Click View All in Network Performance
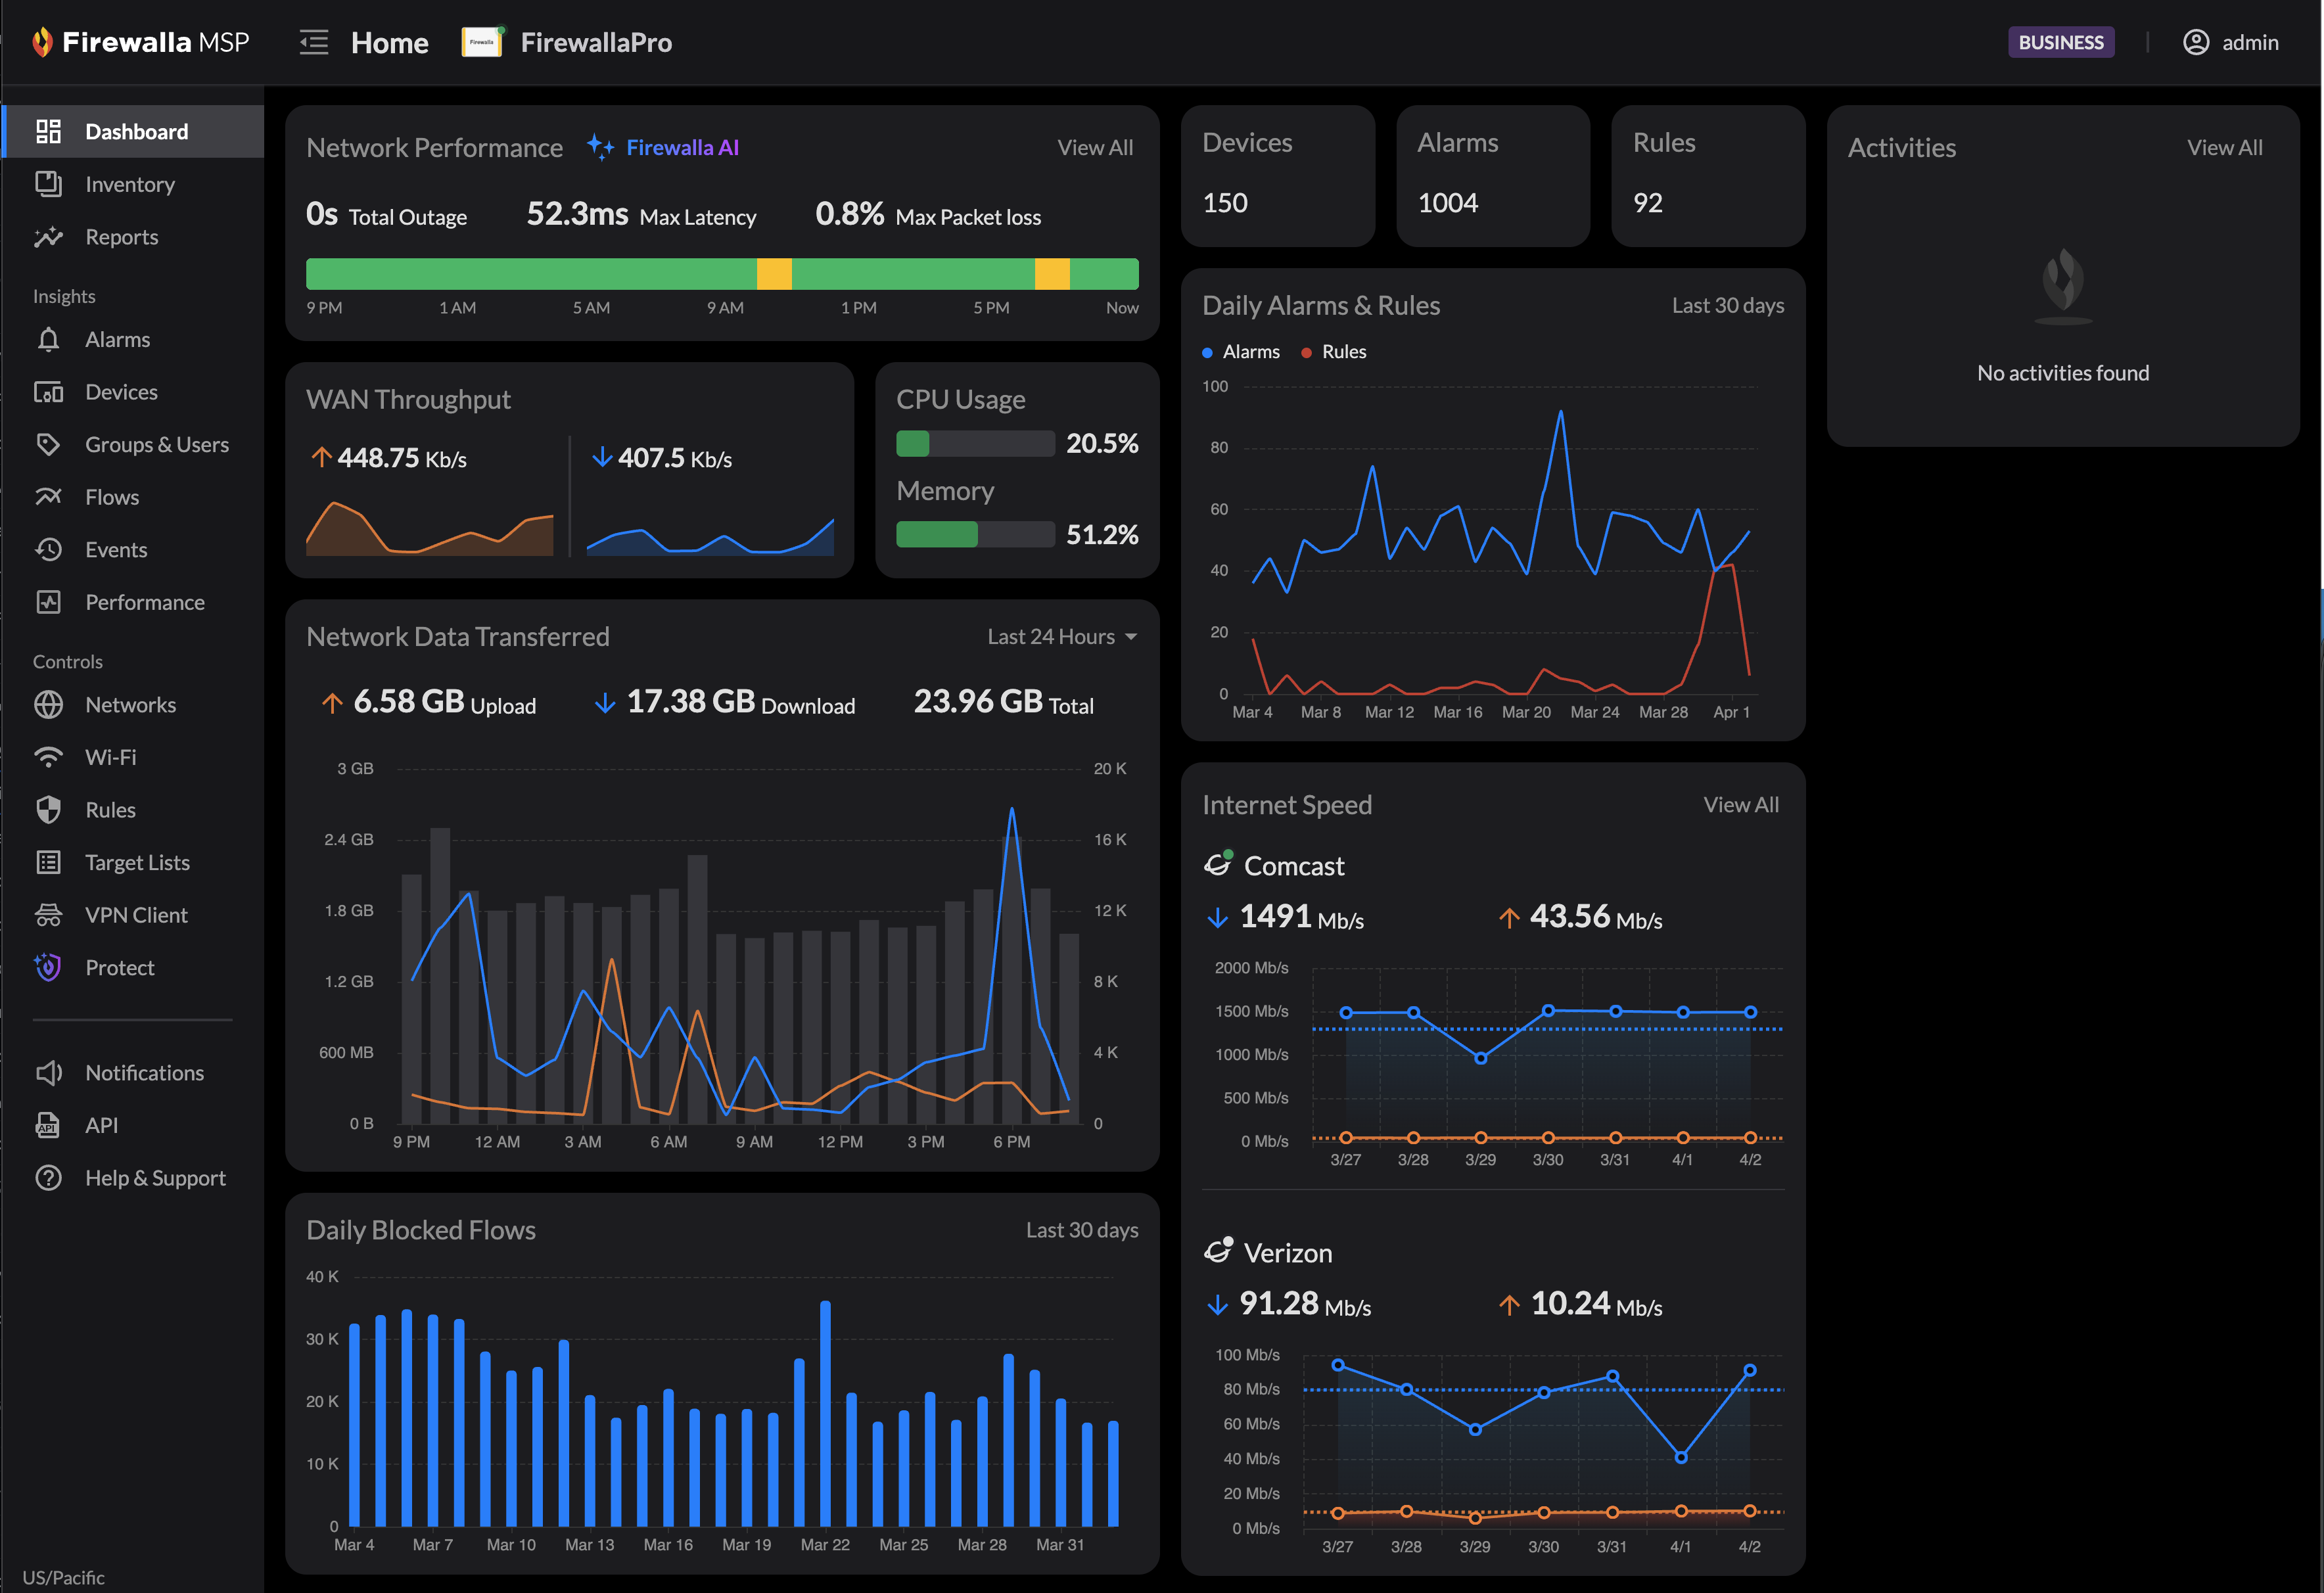Image resolution: width=2324 pixels, height=1593 pixels. click(1095, 148)
